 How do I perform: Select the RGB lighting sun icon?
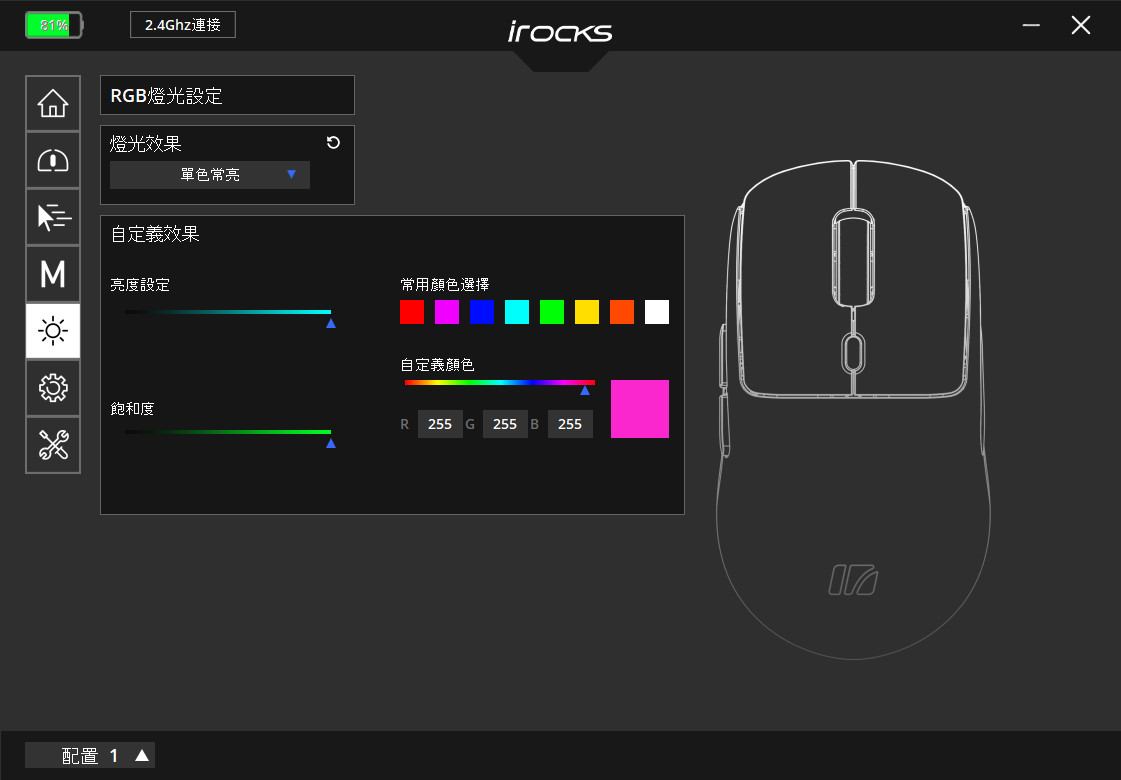(53, 331)
